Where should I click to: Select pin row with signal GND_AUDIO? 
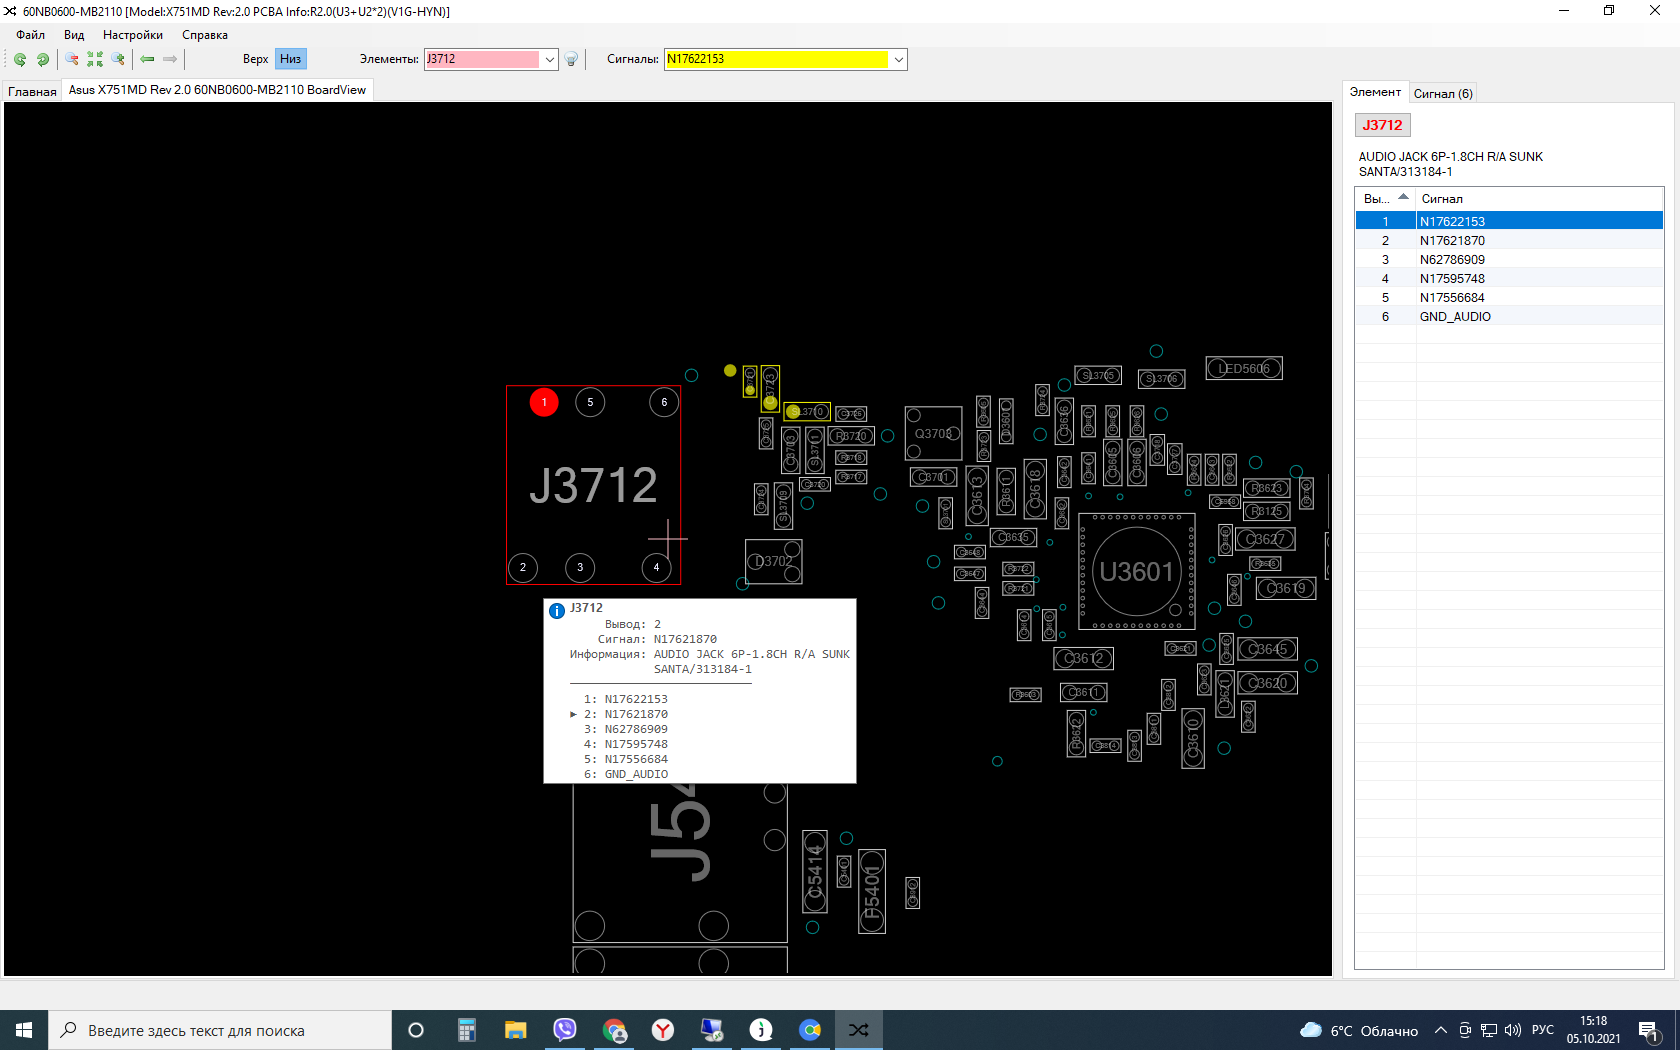[1509, 317]
